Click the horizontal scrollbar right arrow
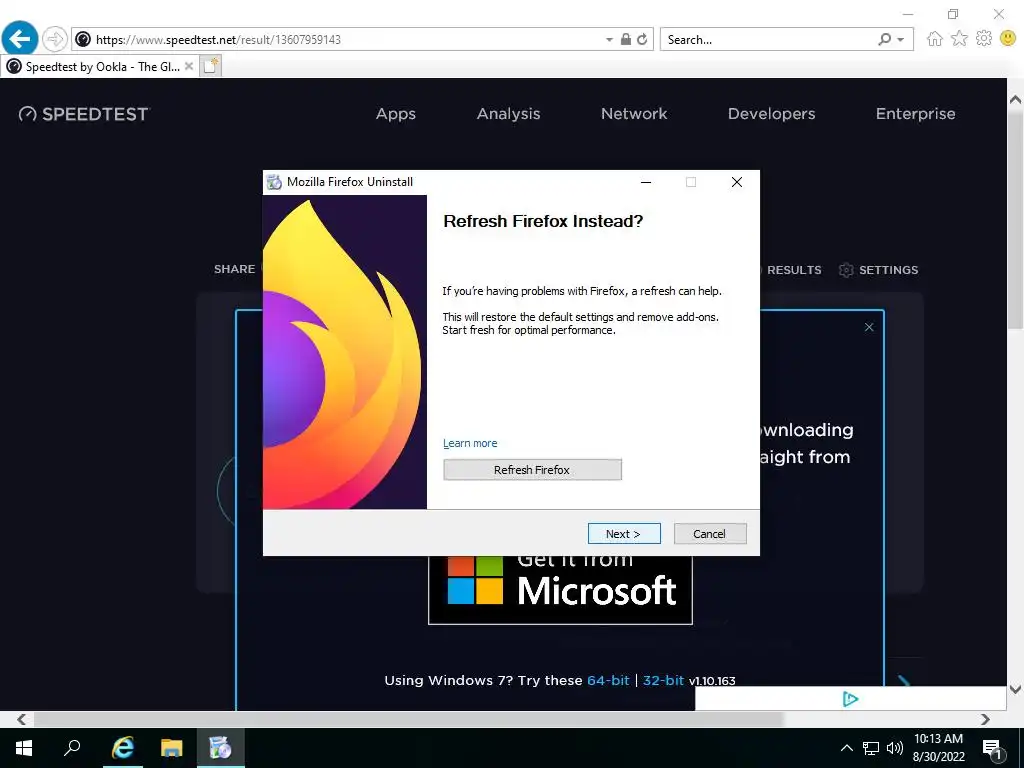 (985, 719)
